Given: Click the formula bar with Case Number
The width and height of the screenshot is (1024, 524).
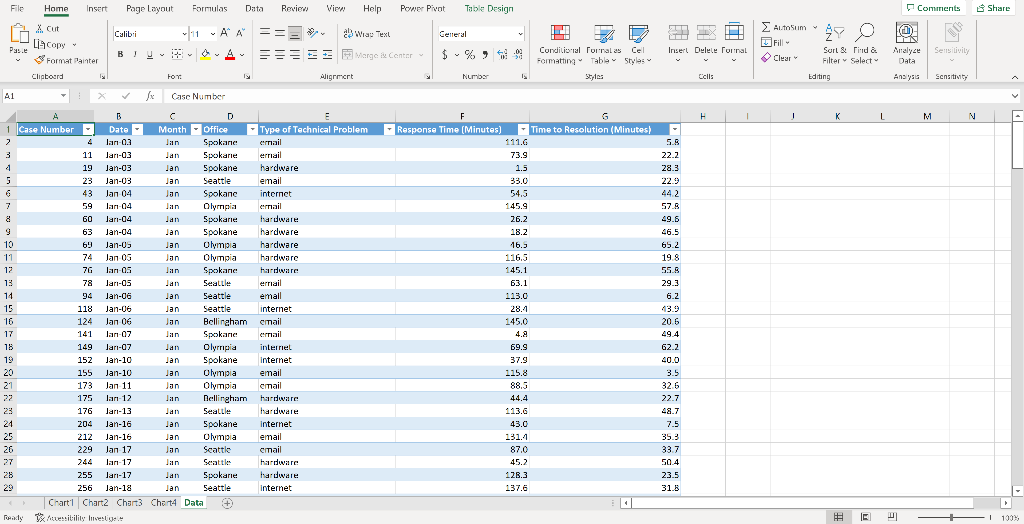Looking at the screenshot, I should [588, 96].
